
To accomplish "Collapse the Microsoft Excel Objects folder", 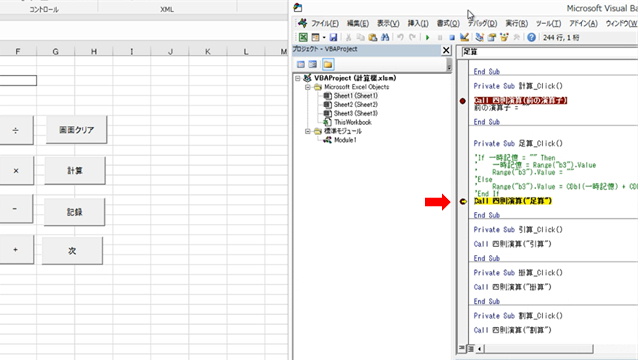I will click(307, 87).
